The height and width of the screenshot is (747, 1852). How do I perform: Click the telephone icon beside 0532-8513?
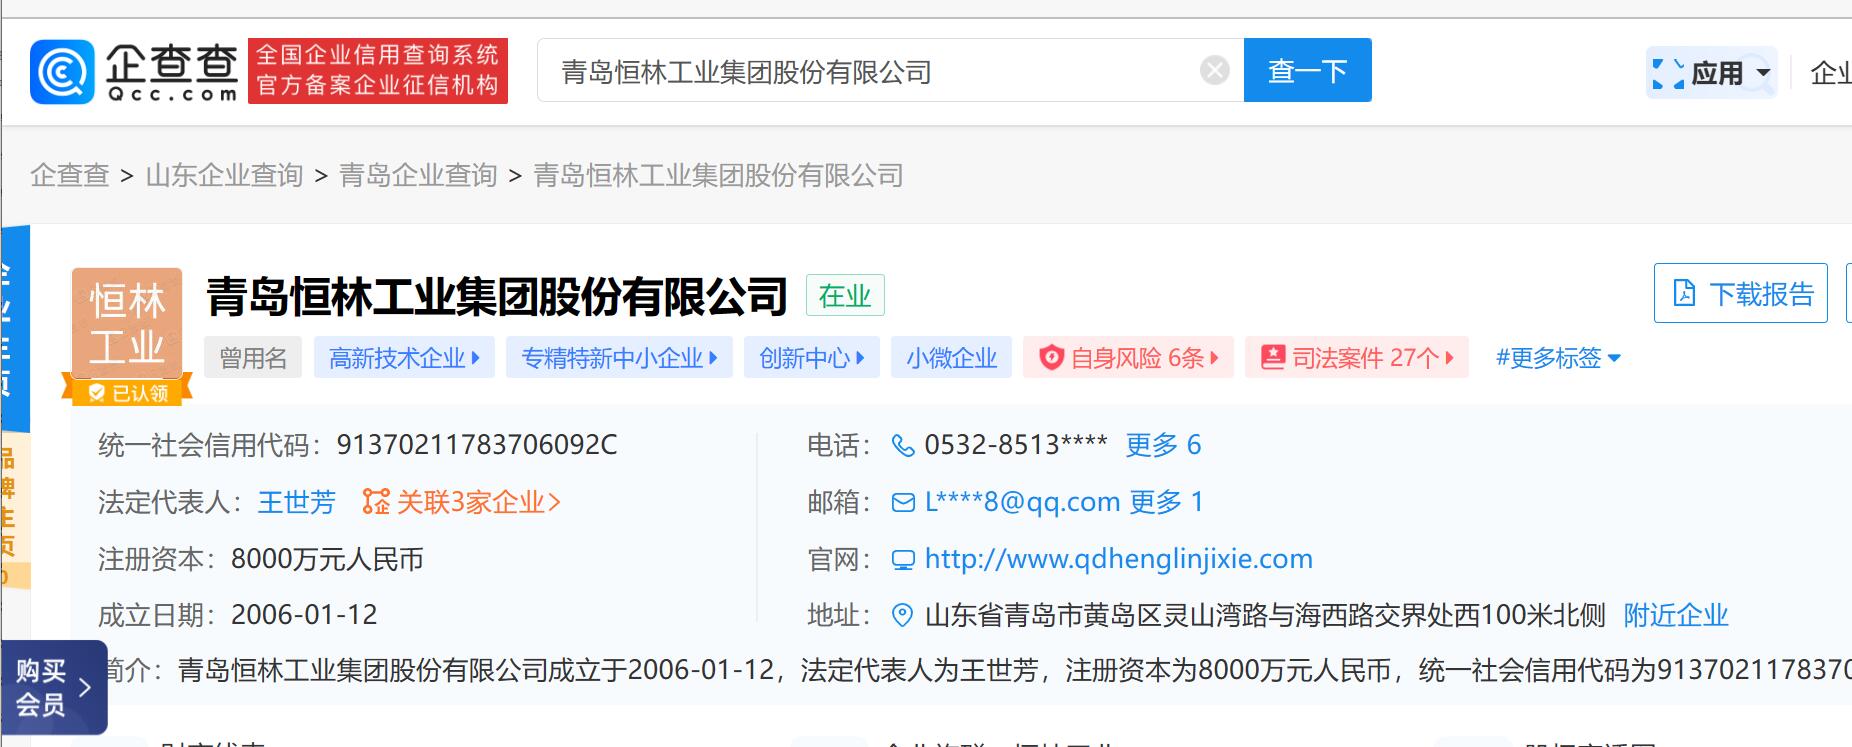tap(903, 446)
